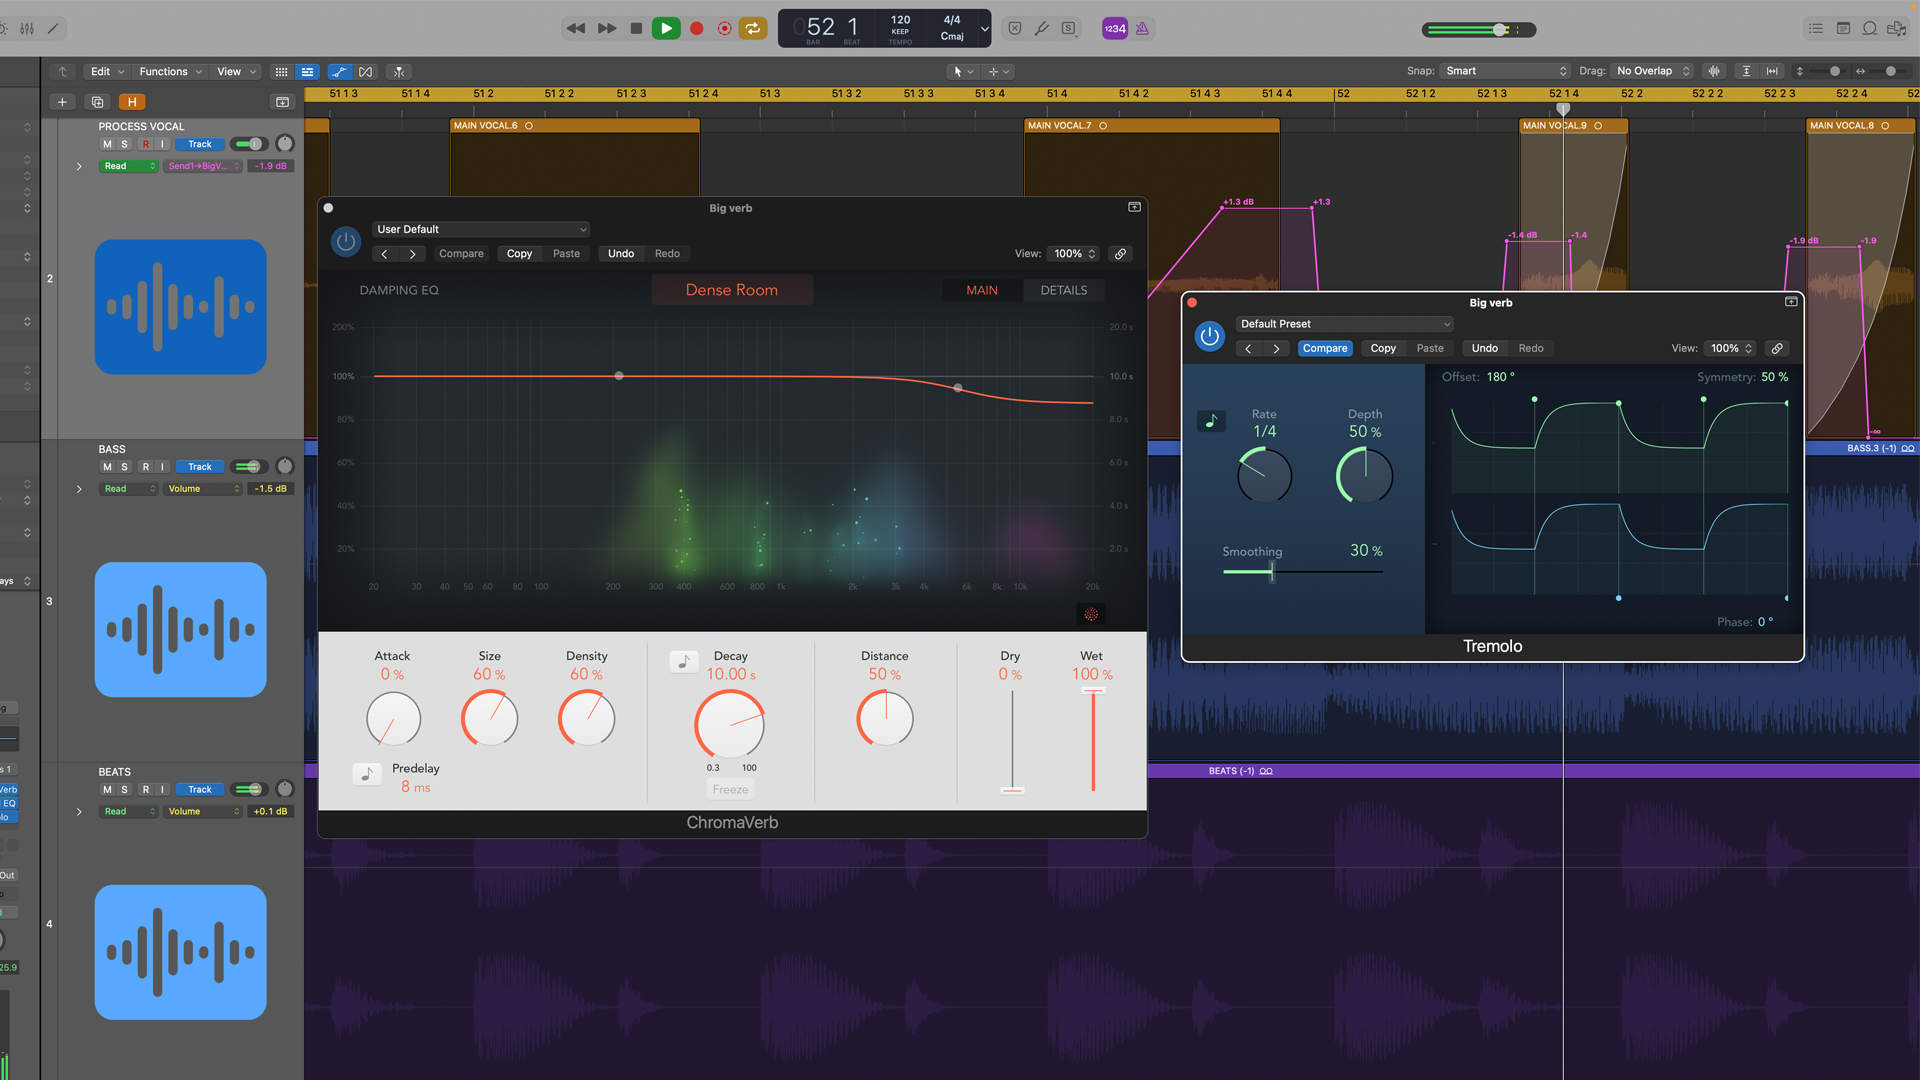This screenshot has width=1920, height=1080.
Task: Add a new track with plus button
Action: (62, 102)
